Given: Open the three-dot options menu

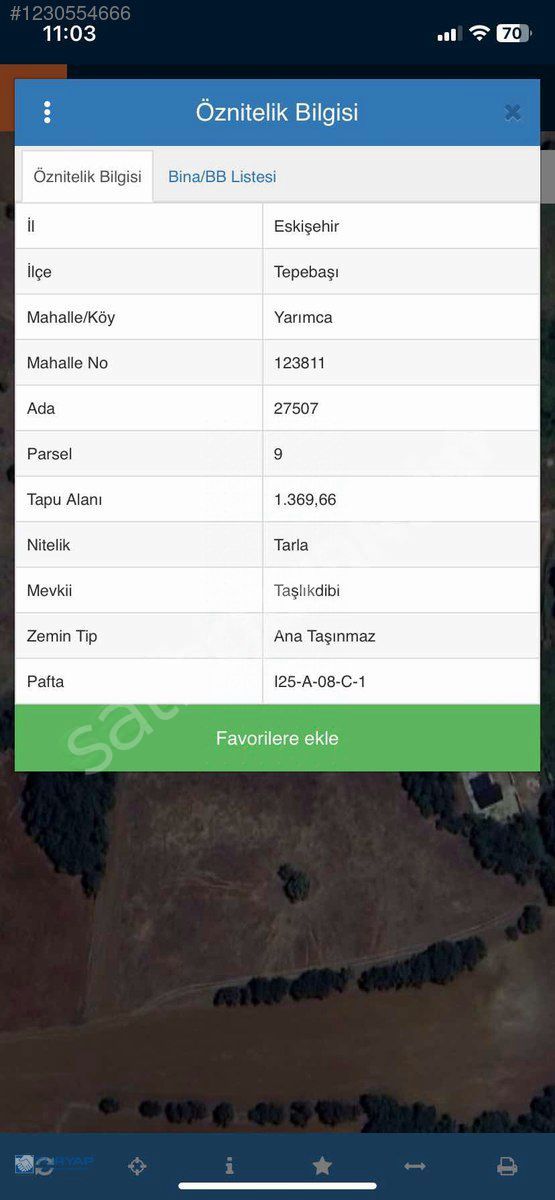Looking at the screenshot, I should [x=47, y=112].
